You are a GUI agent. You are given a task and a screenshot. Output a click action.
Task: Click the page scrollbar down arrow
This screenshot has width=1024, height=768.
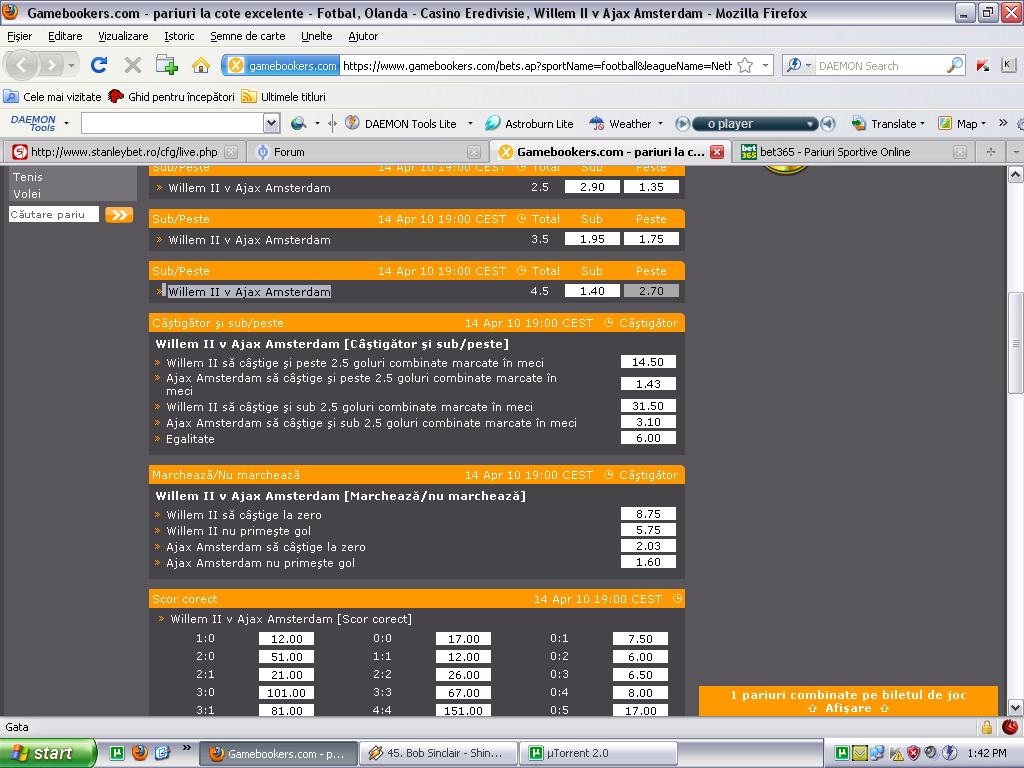1015,707
